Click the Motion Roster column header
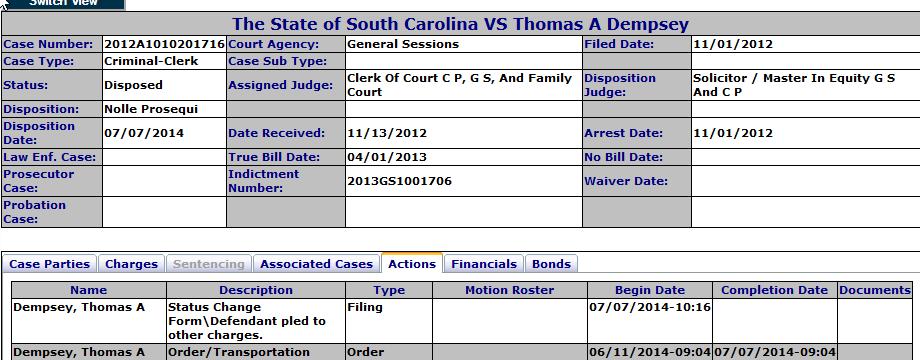Screen dimensions: 920x360 point(509,290)
